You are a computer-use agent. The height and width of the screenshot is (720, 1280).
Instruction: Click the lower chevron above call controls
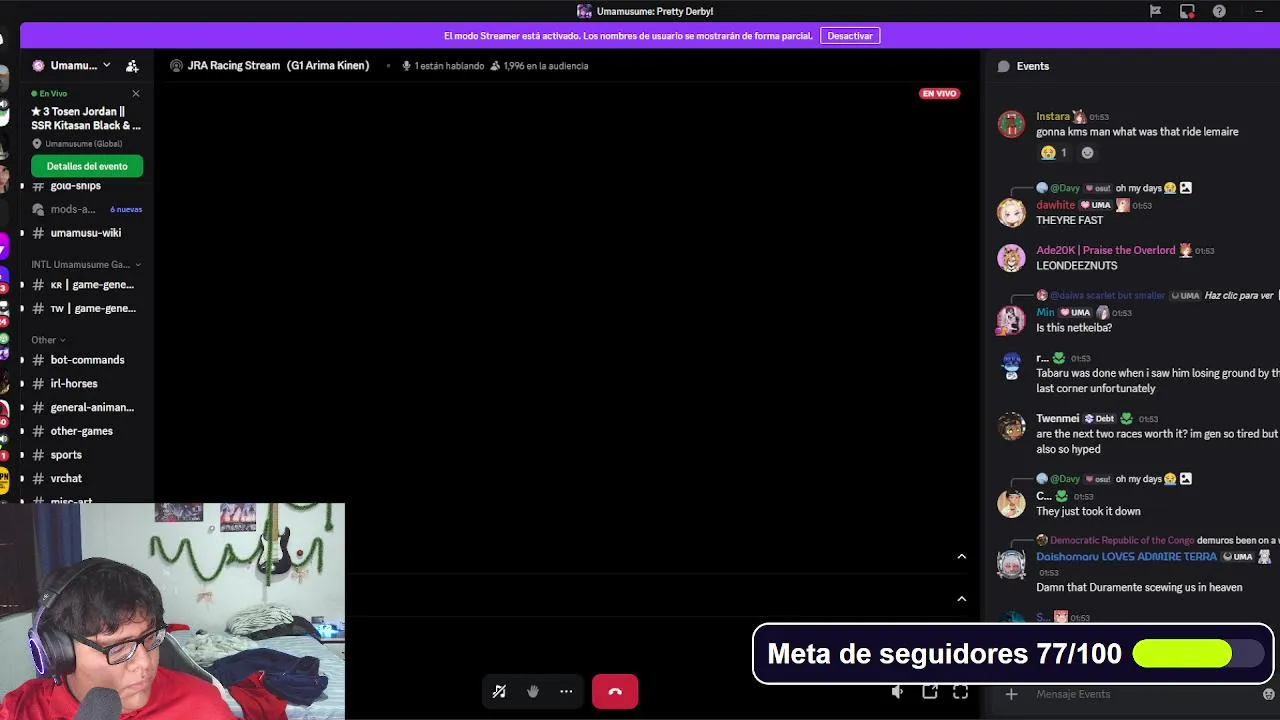pyautogui.click(x=962, y=599)
